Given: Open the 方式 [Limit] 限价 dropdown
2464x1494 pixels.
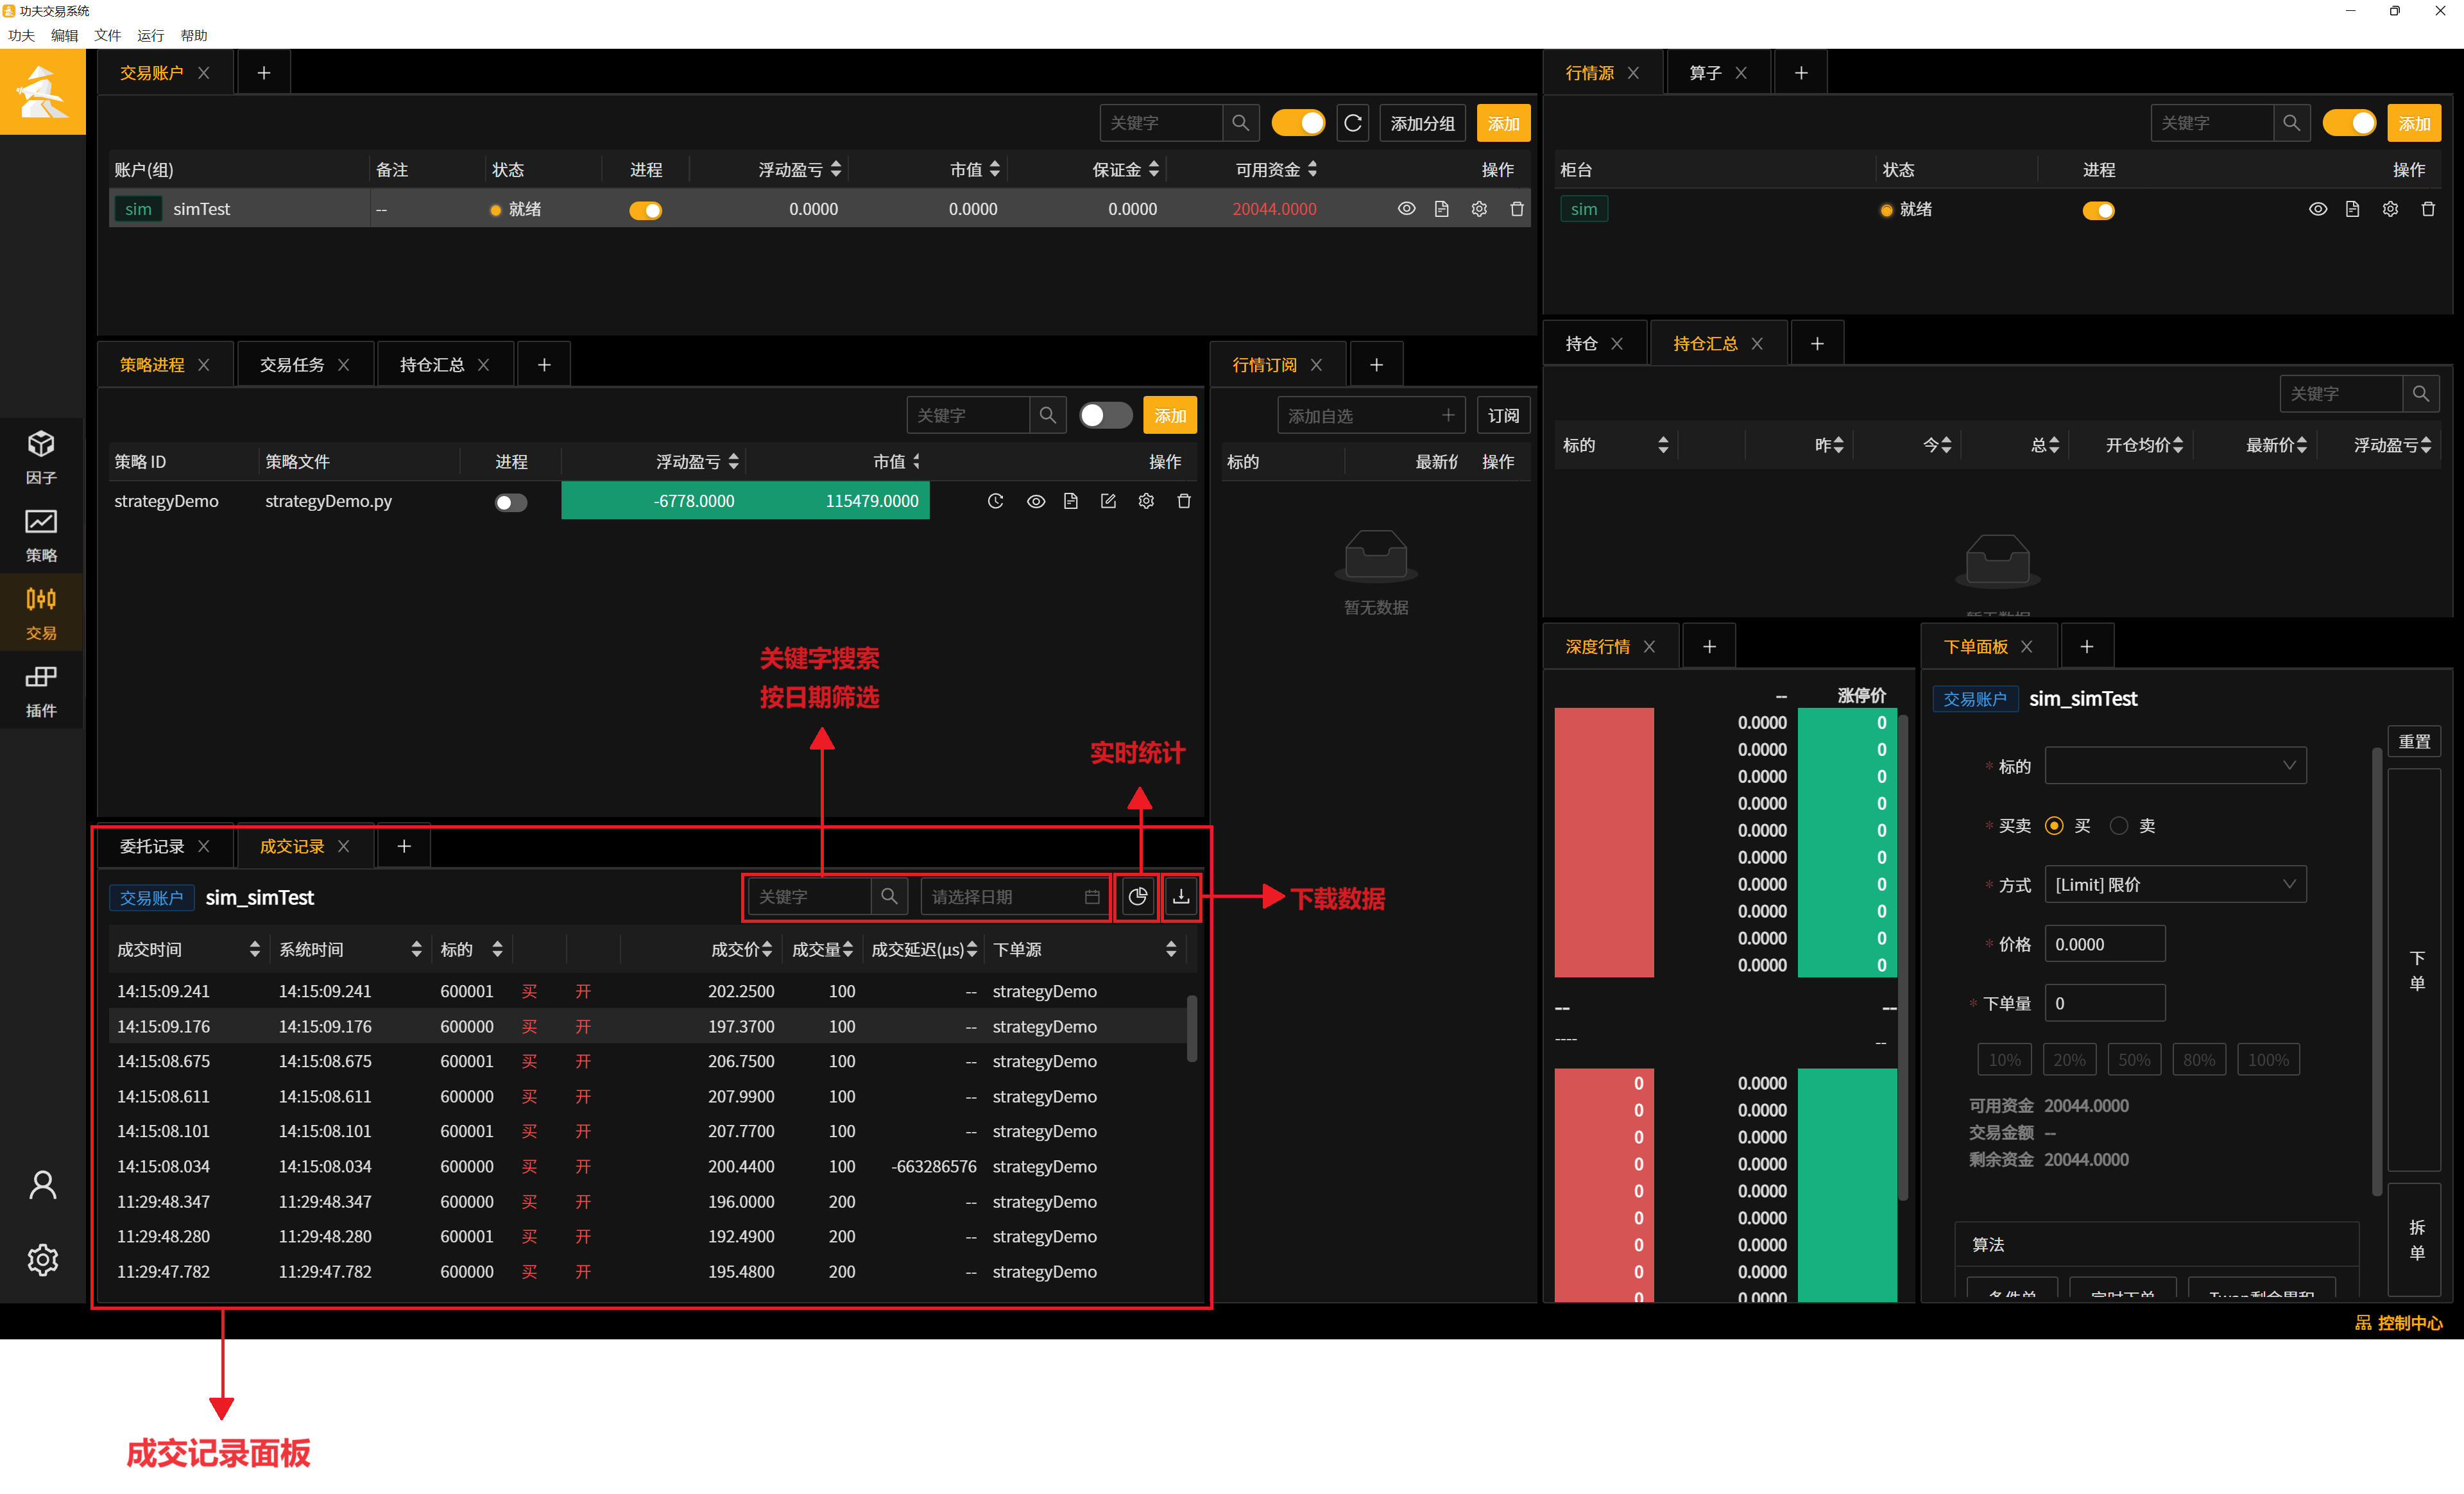Looking at the screenshot, I should tap(2175, 884).
